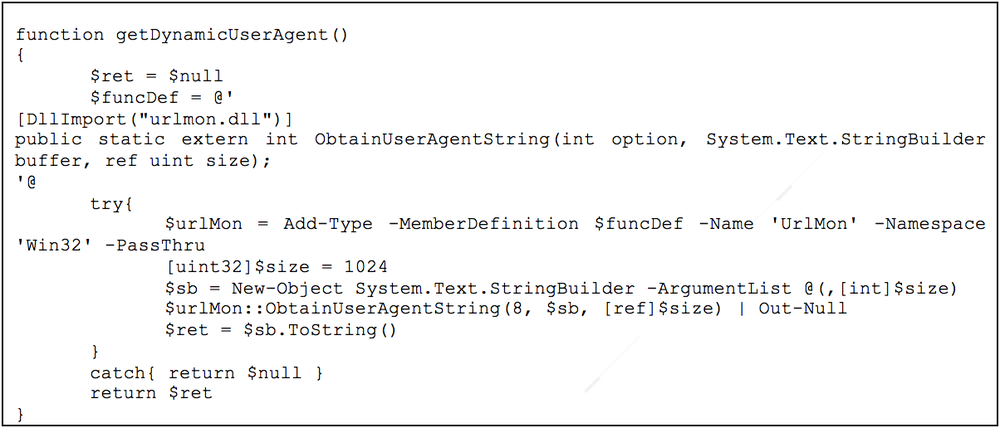Click the try keyword
The height and width of the screenshot is (428, 1000).
(108, 203)
